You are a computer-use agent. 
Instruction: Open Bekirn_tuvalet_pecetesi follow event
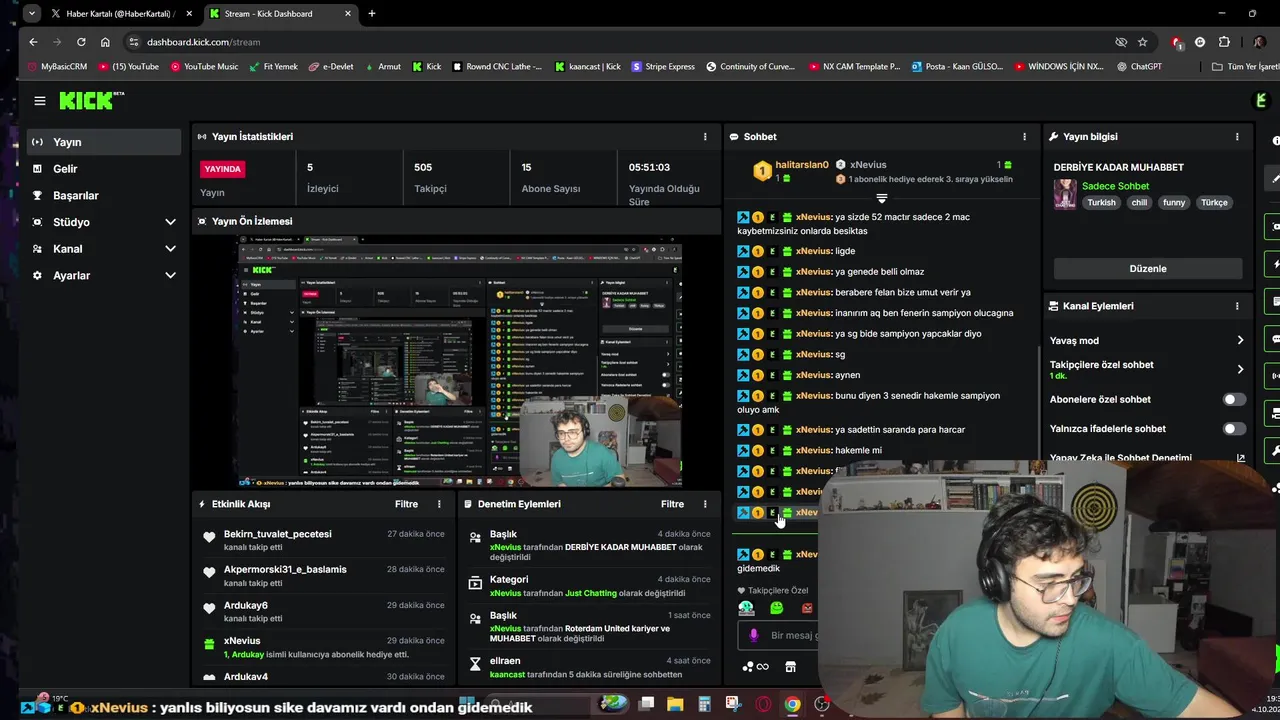[325, 541]
